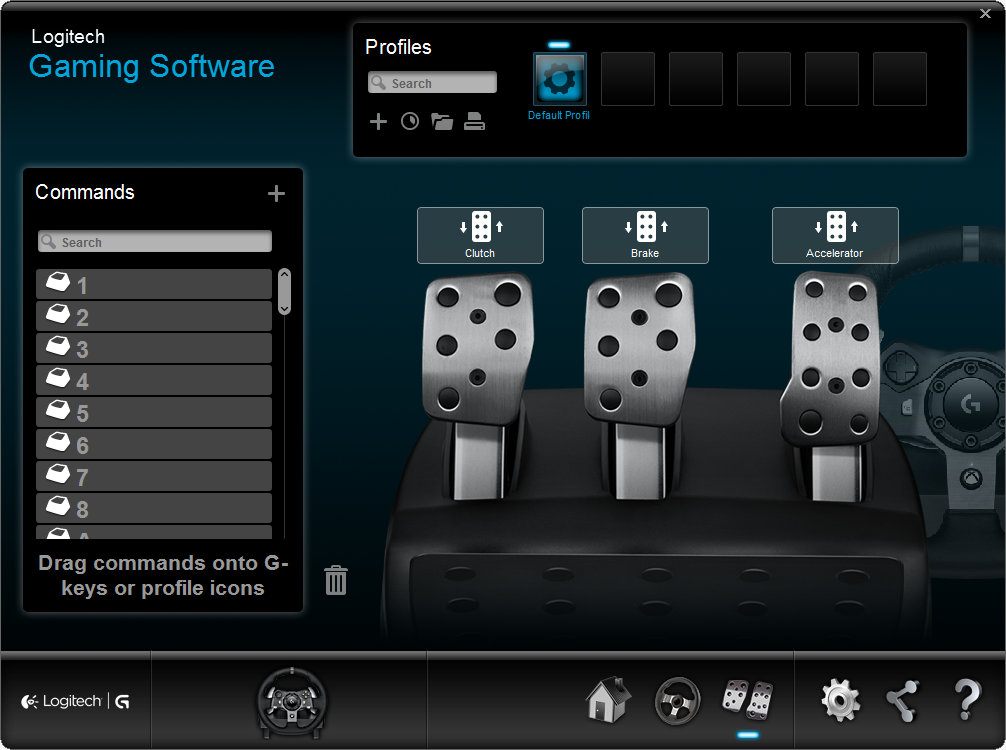Select the Default Profile icon
This screenshot has width=1006, height=750.
coord(560,80)
